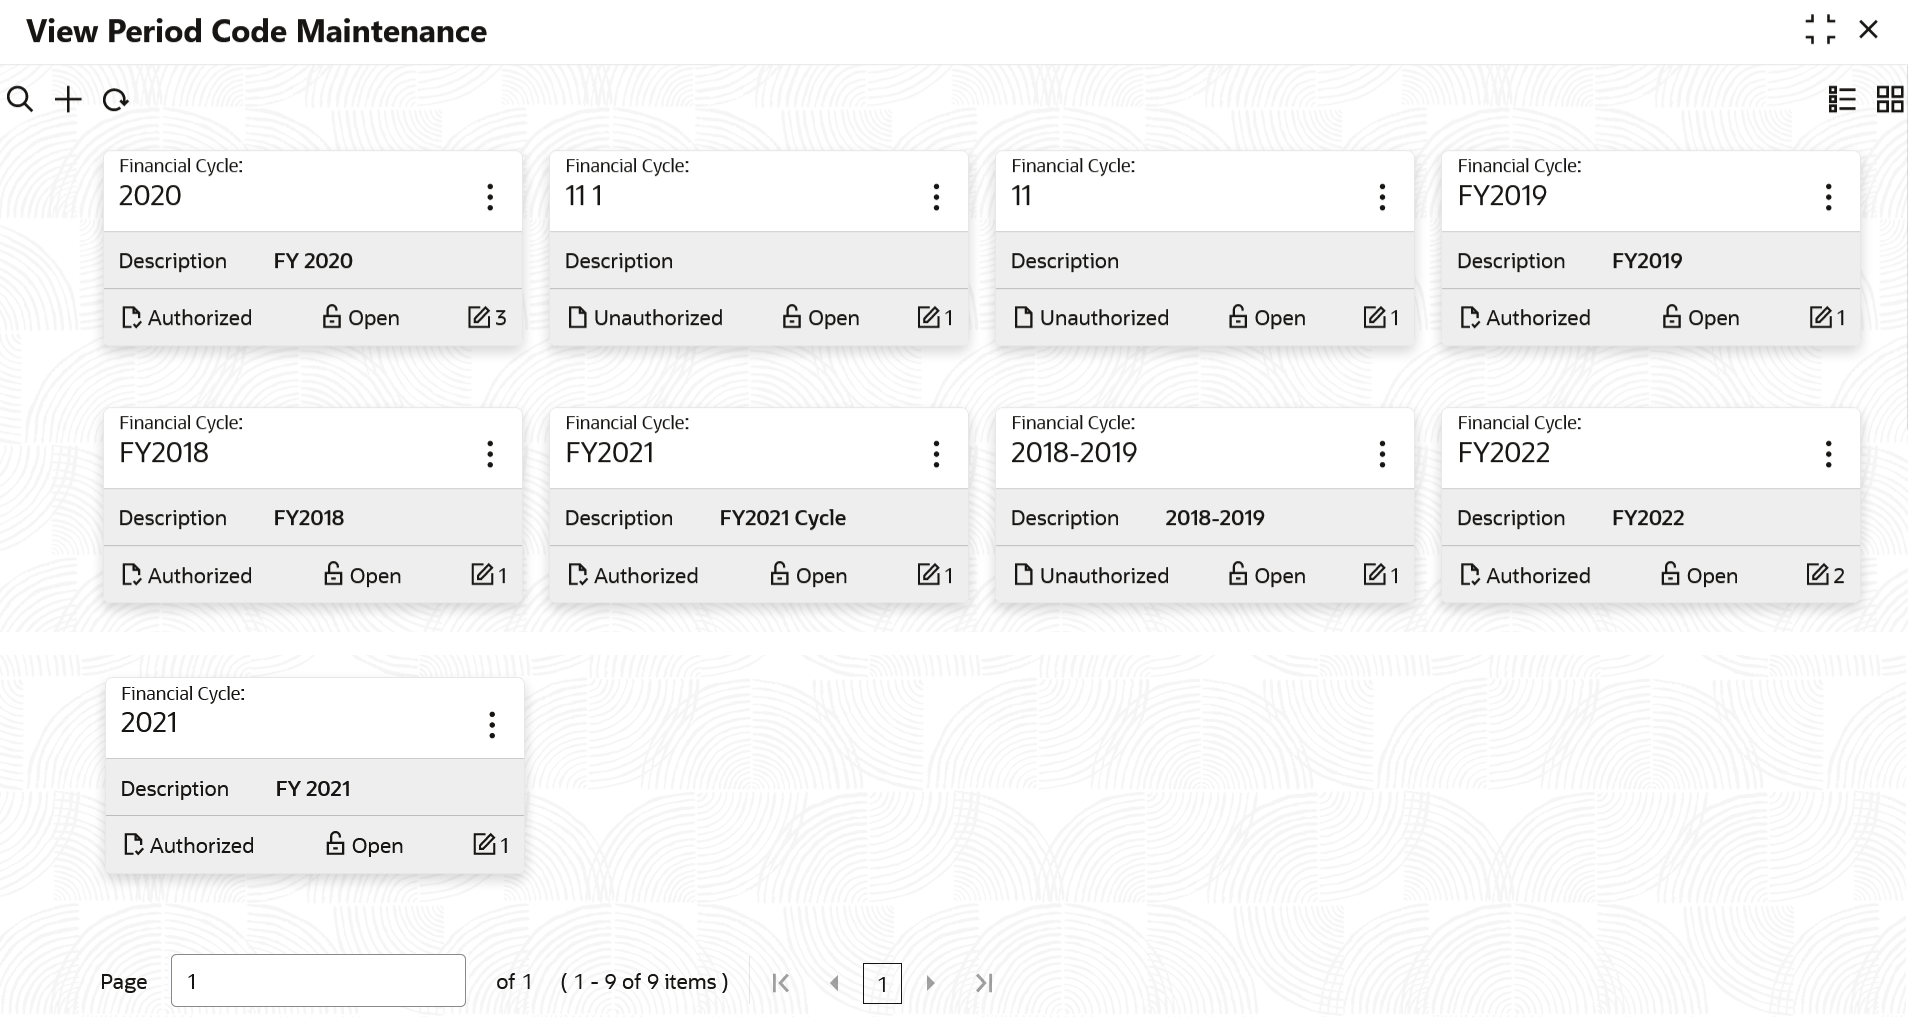Viewport: 1908px width, 1017px height.
Task: Open options menu for cycle 2021
Action: [x=492, y=724]
